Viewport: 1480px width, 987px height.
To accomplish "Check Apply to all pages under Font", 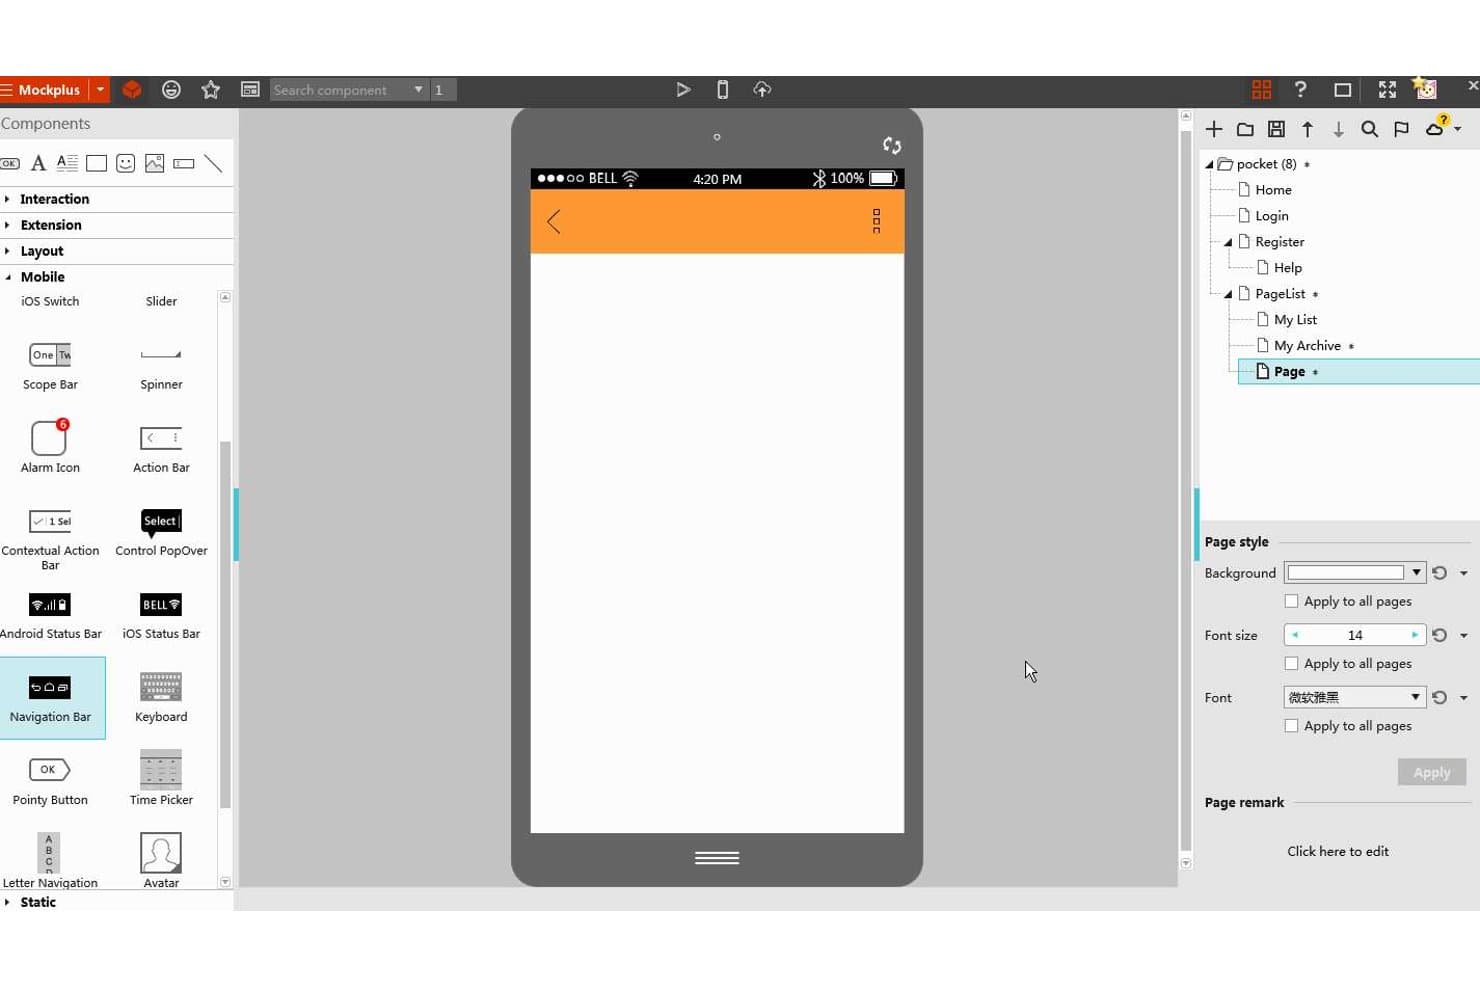I will (1291, 726).
